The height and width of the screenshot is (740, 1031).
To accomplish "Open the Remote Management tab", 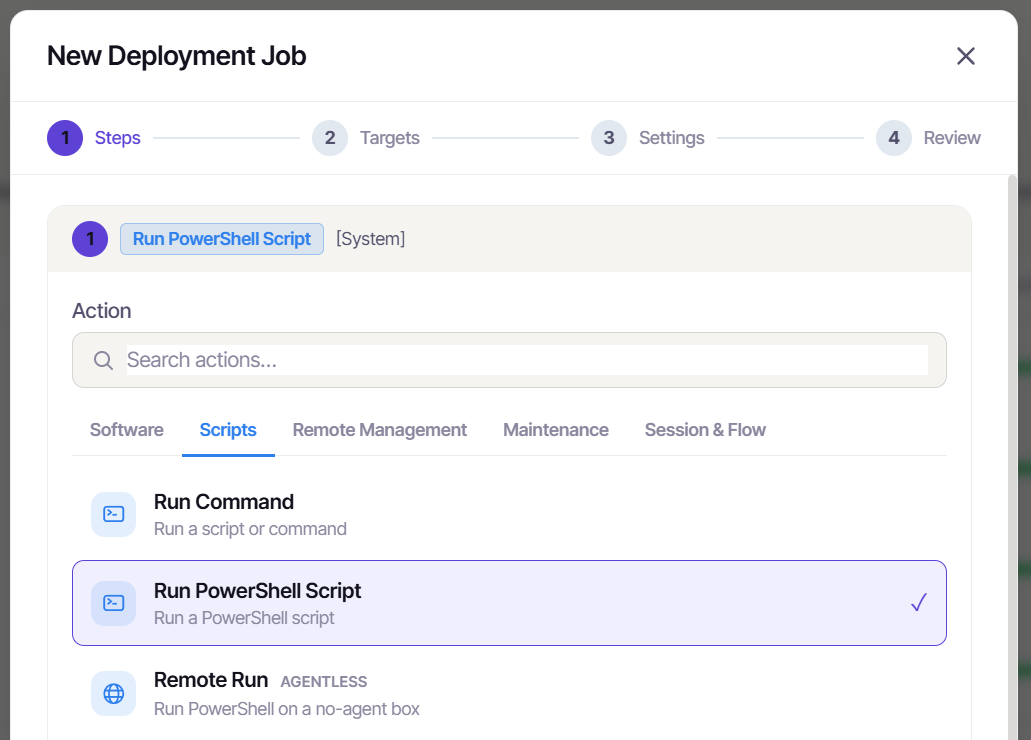I will point(380,430).
